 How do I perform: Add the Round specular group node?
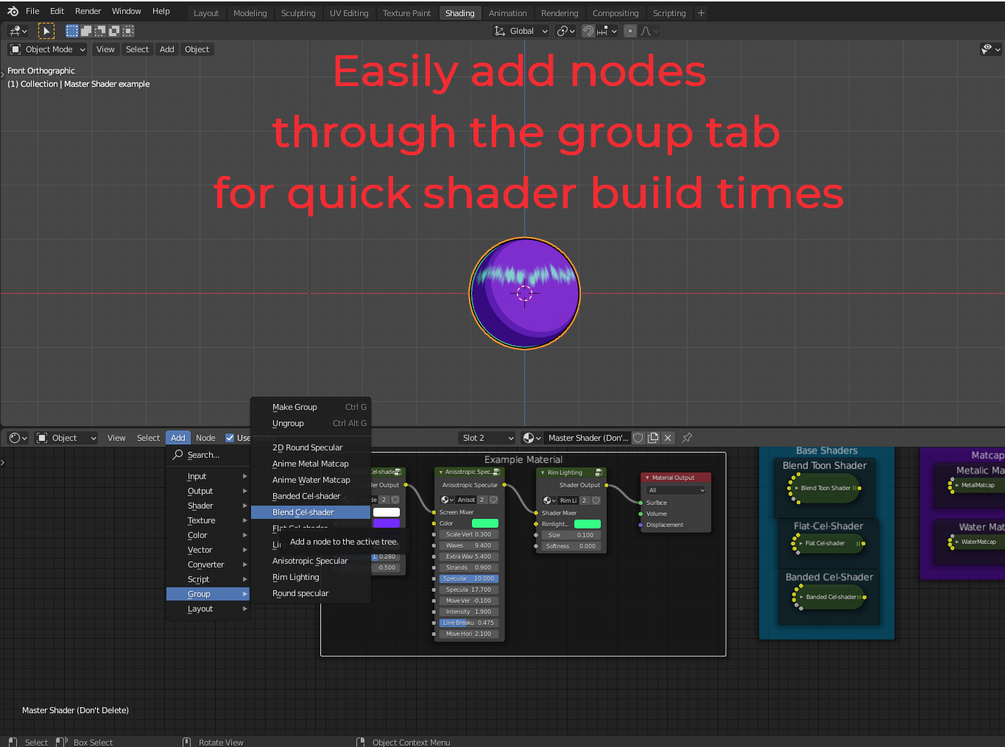[311, 594]
